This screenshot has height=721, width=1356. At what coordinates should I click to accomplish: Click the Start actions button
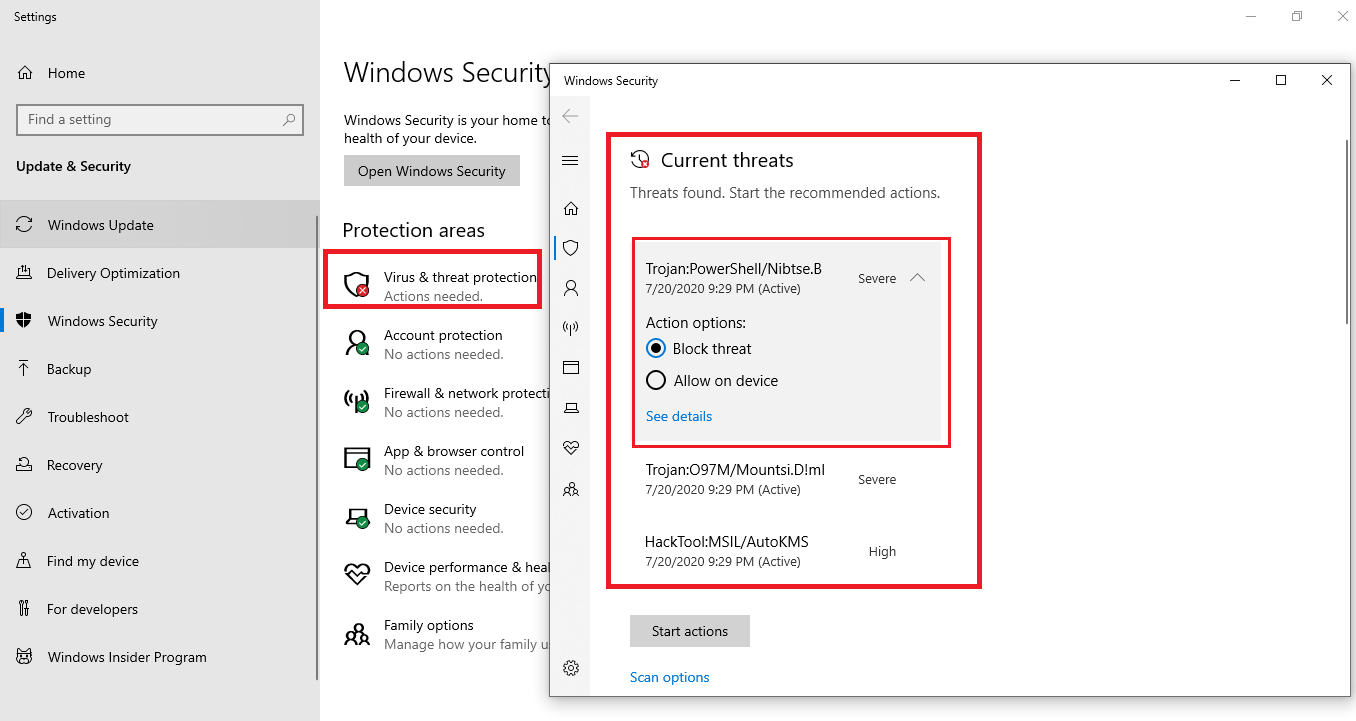click(x=690, y=631)
